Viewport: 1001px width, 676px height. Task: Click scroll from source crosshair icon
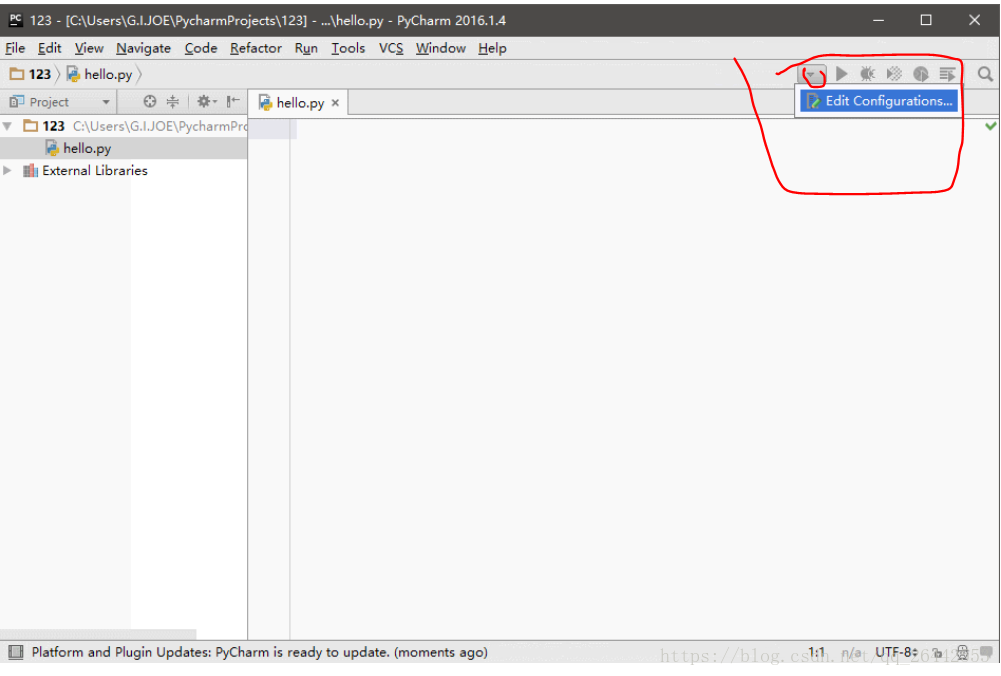click(x=149, y=101)
